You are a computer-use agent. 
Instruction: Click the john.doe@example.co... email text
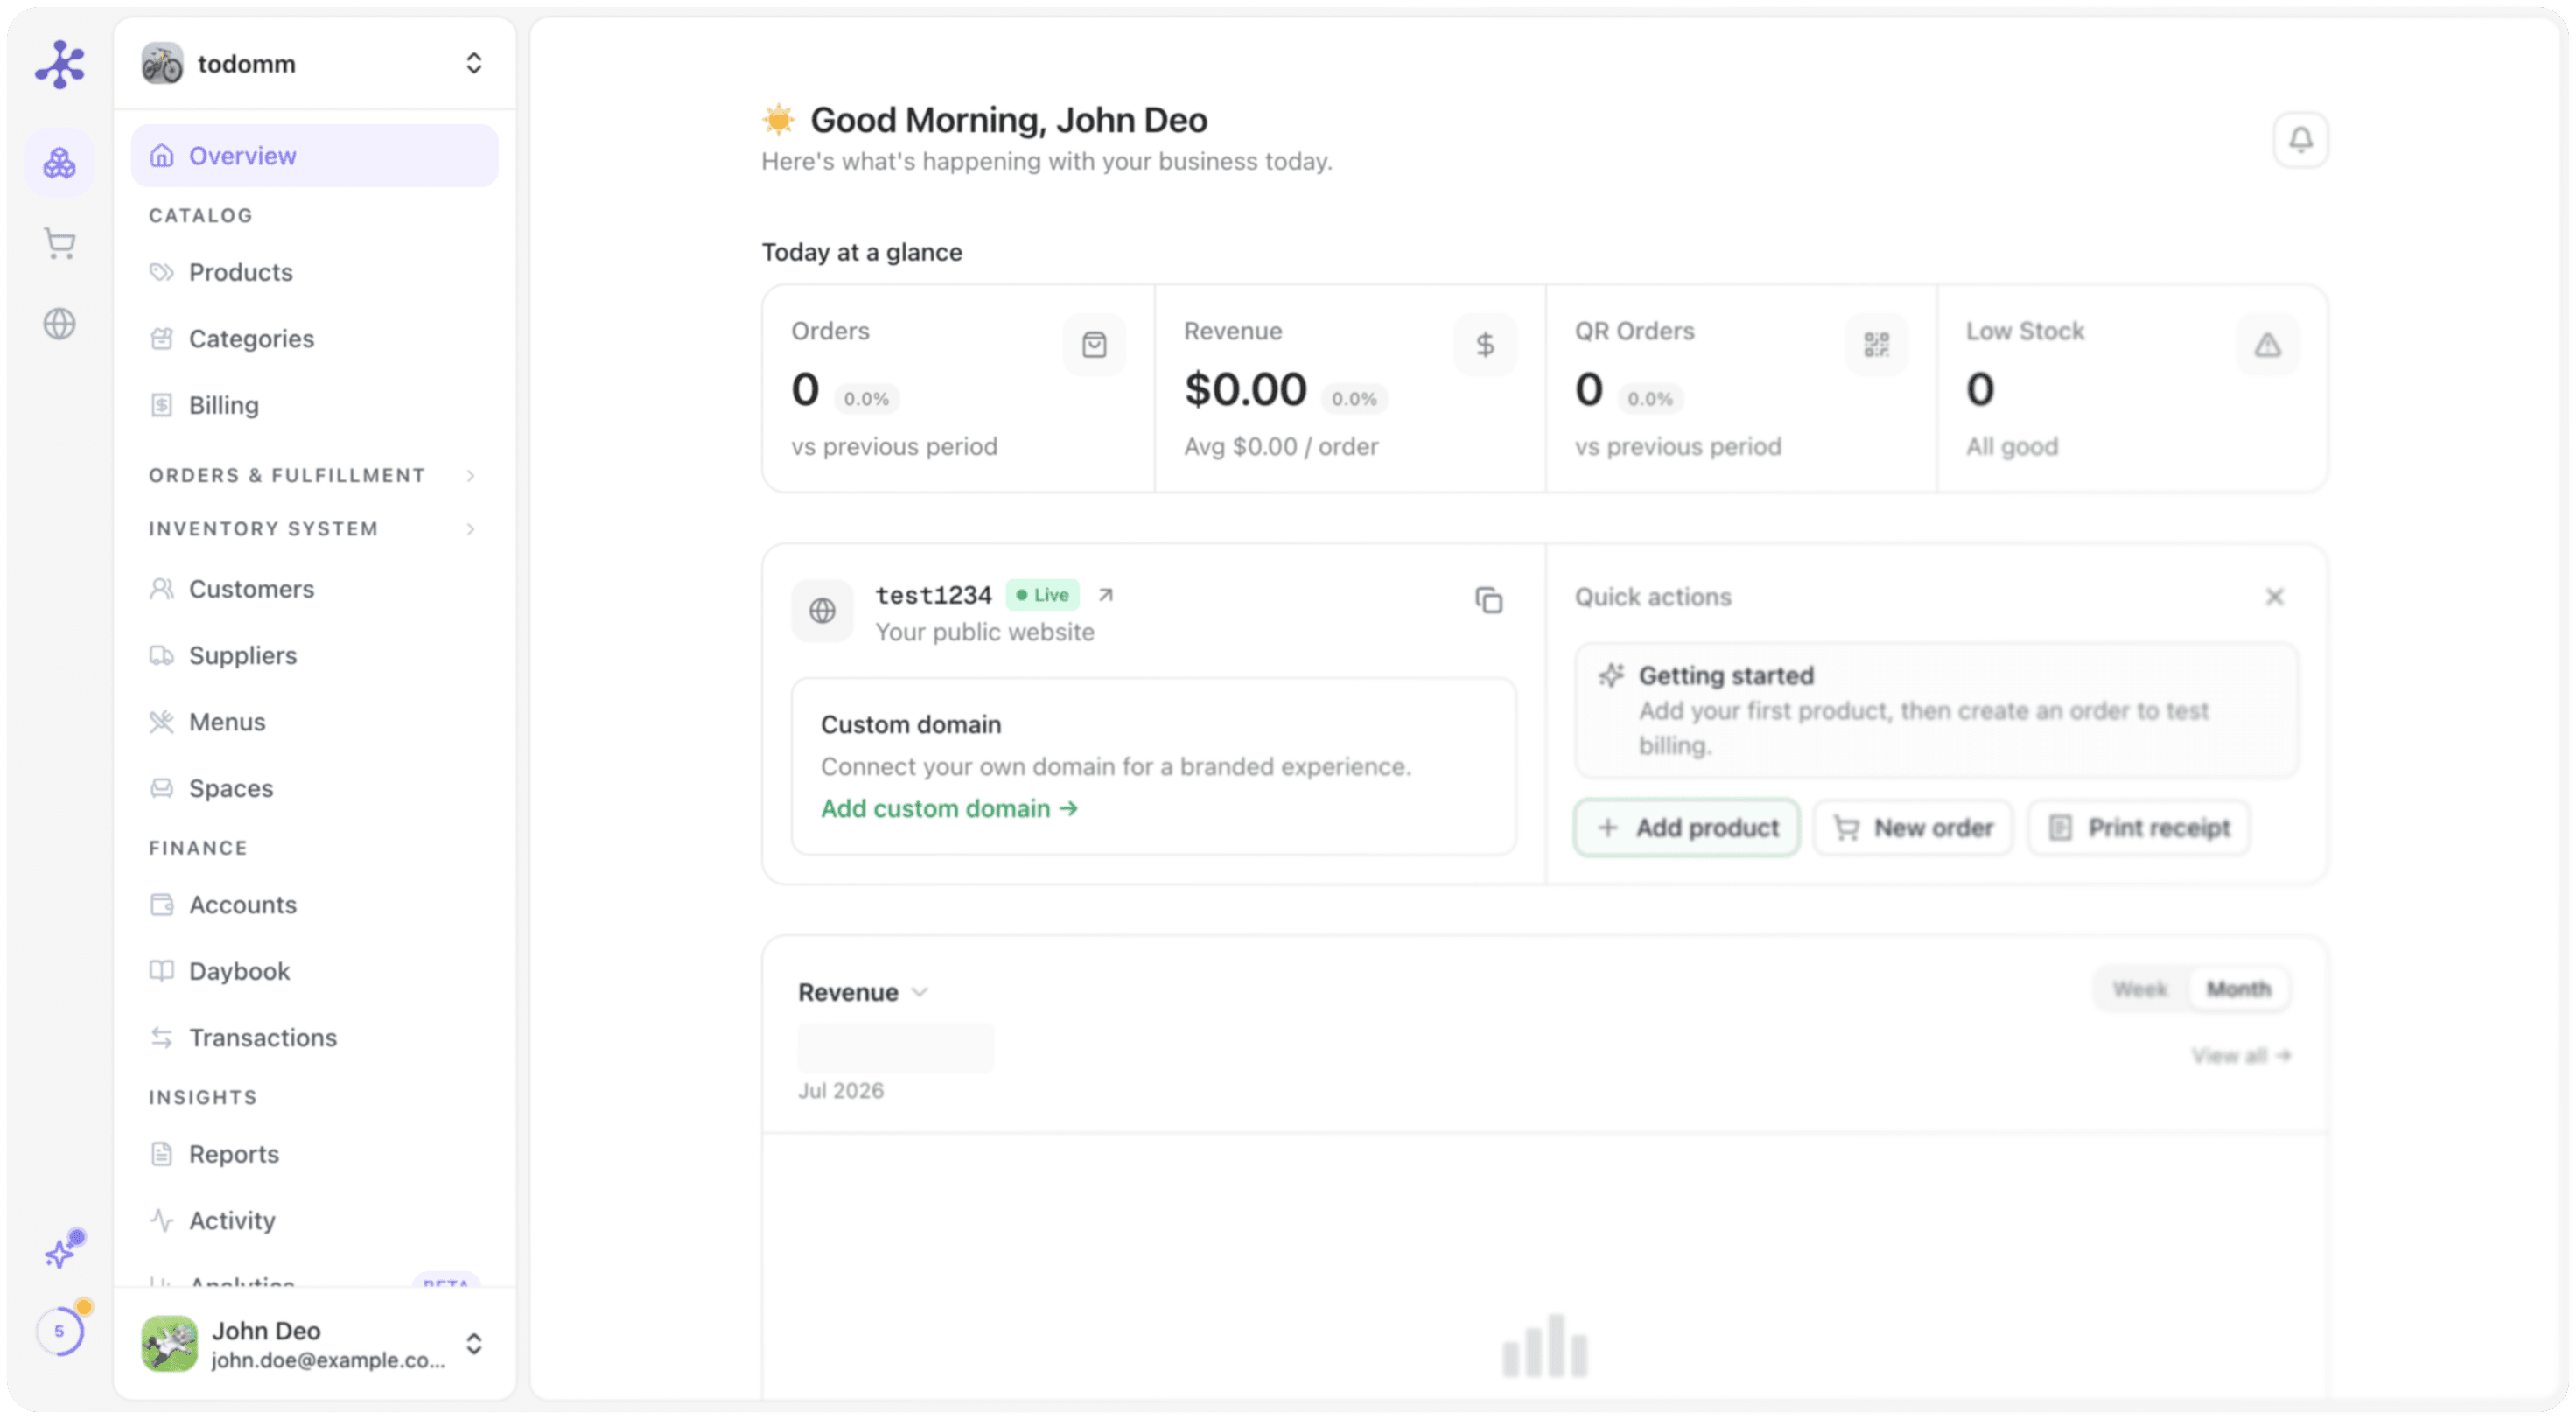(x=327, y=1360)
